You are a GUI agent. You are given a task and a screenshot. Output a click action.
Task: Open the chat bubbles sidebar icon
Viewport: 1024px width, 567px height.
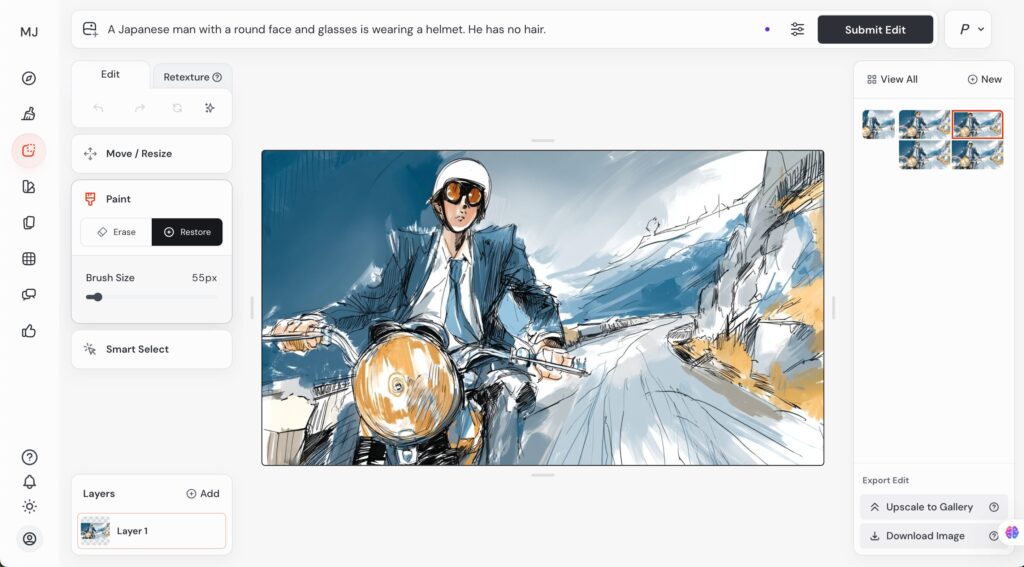pos(29,295)
